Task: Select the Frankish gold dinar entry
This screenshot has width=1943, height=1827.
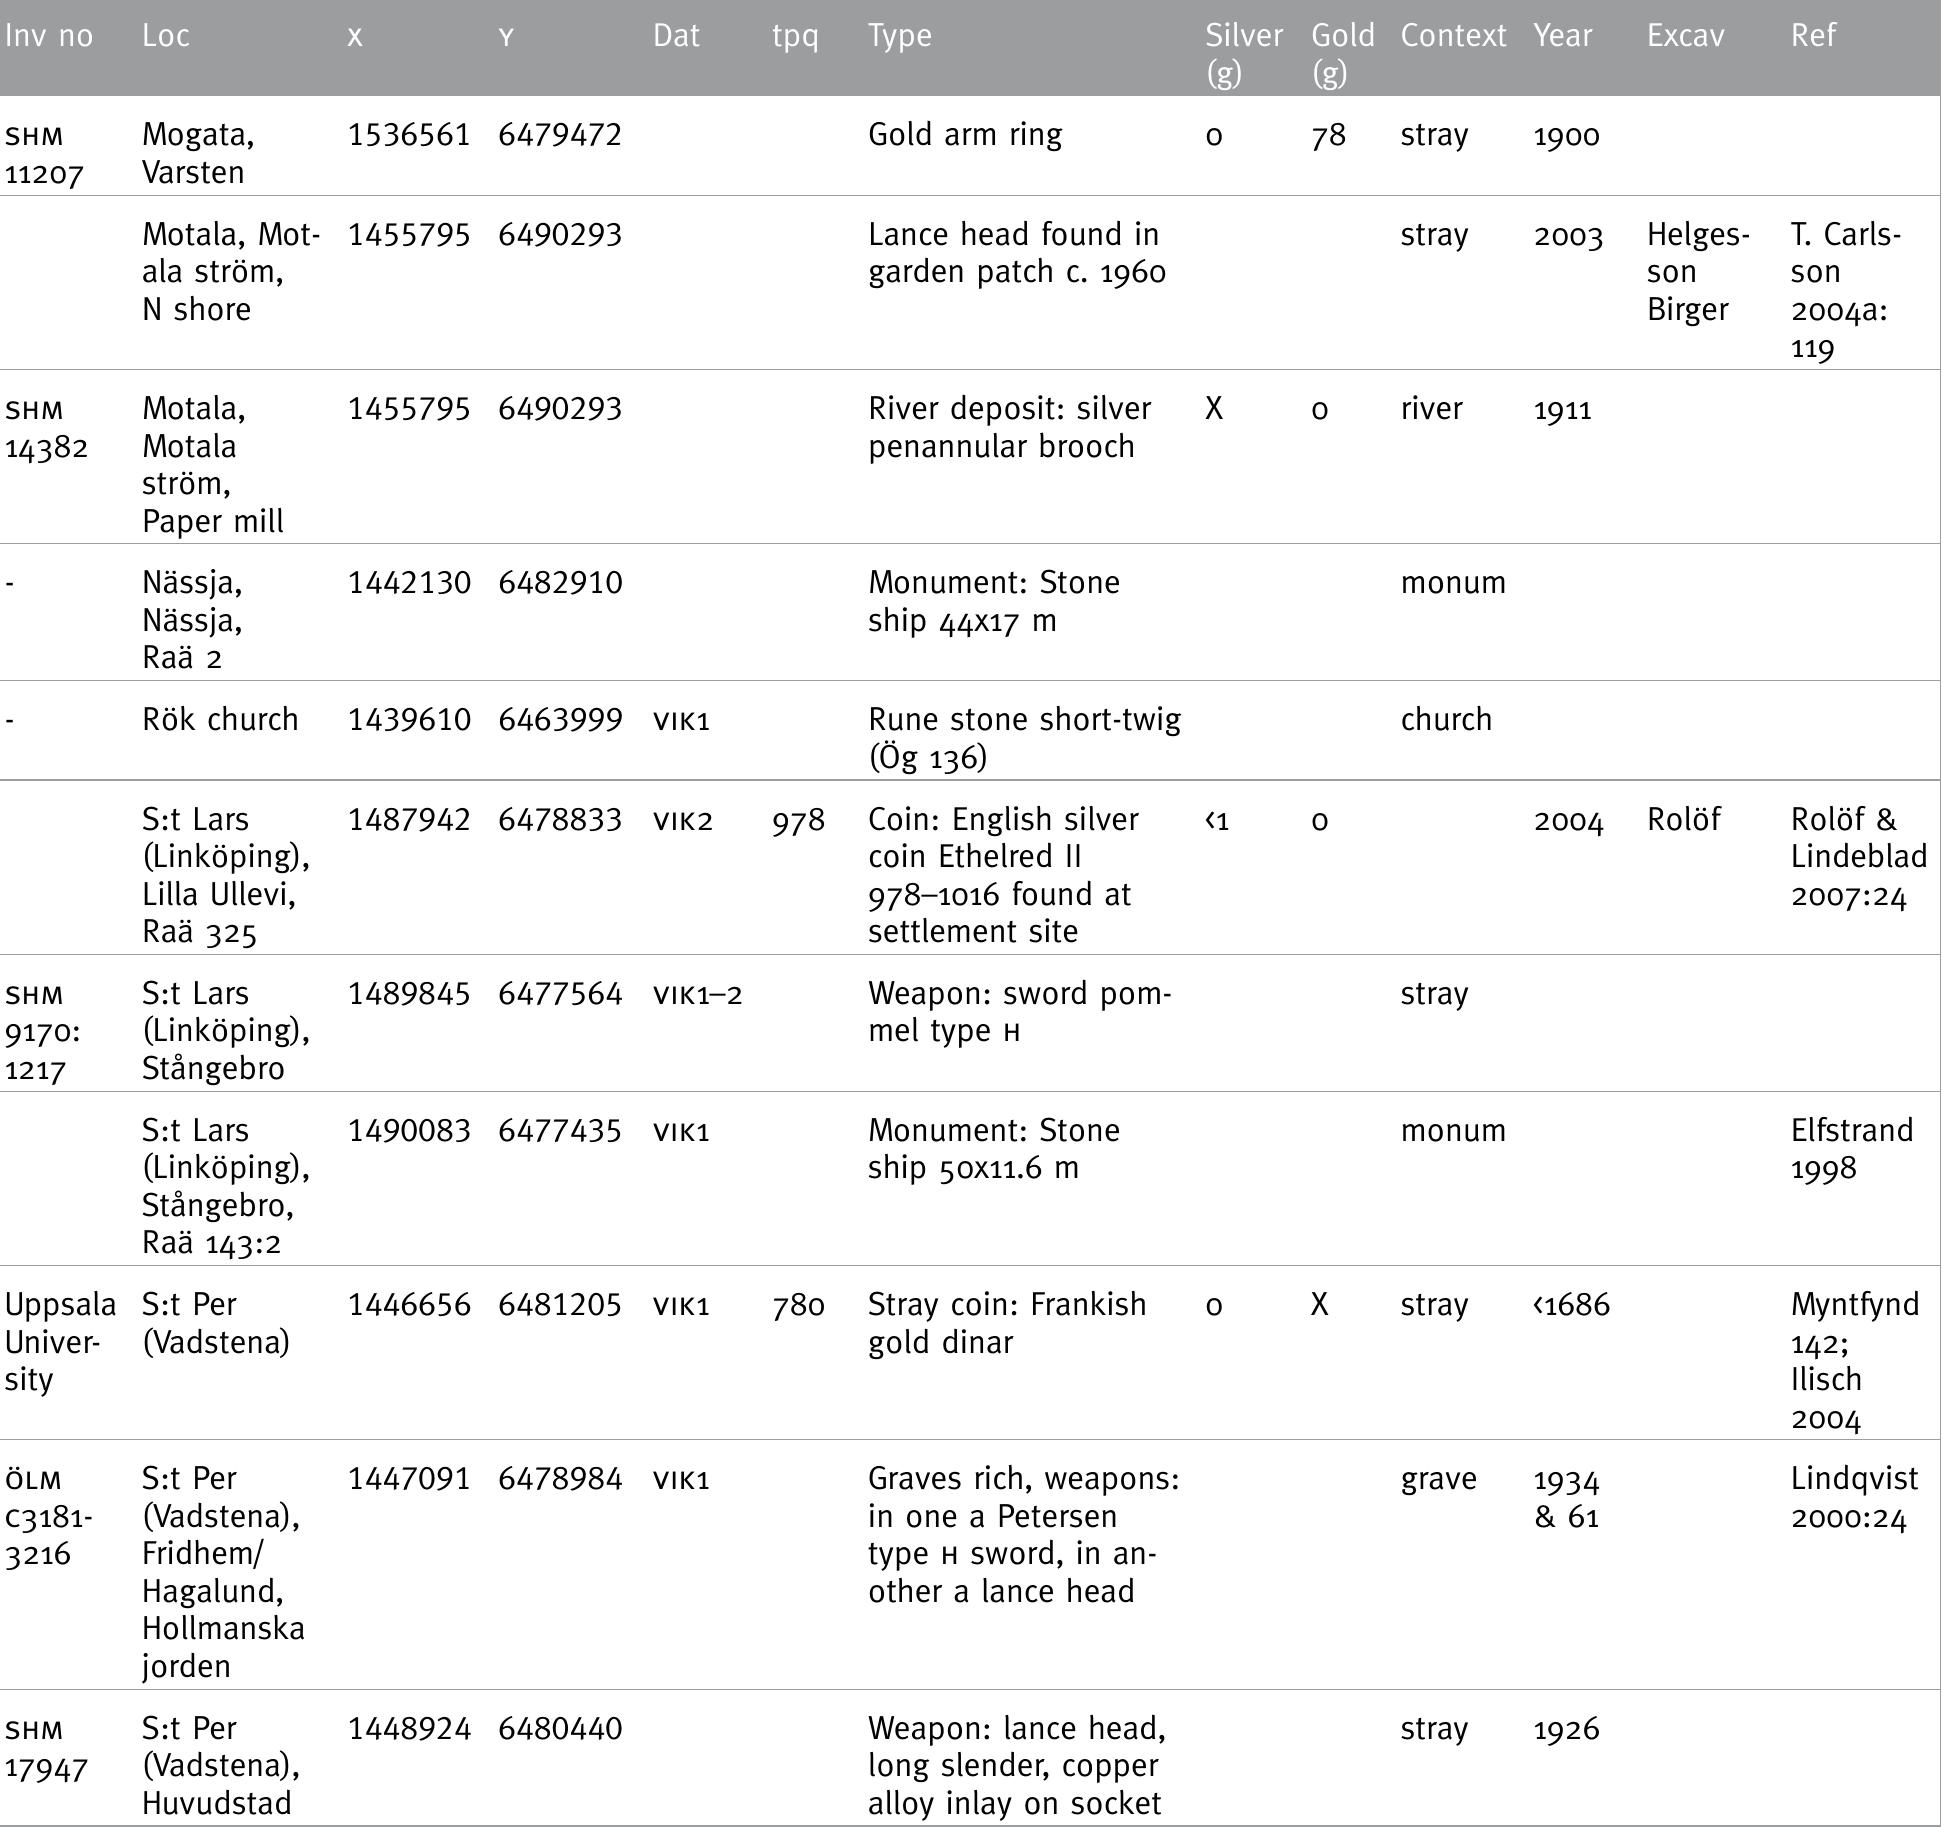Action: [x=1006, y=1323]
